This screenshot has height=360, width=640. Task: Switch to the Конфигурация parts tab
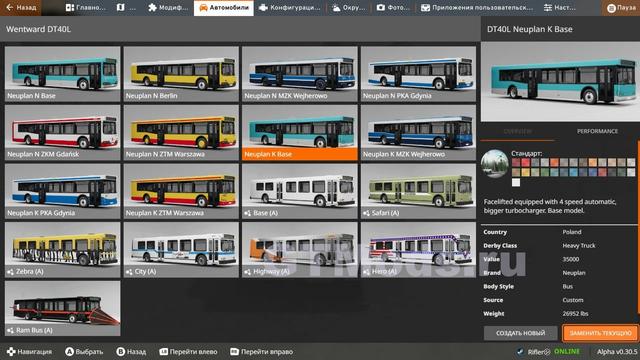coord(289,8)
